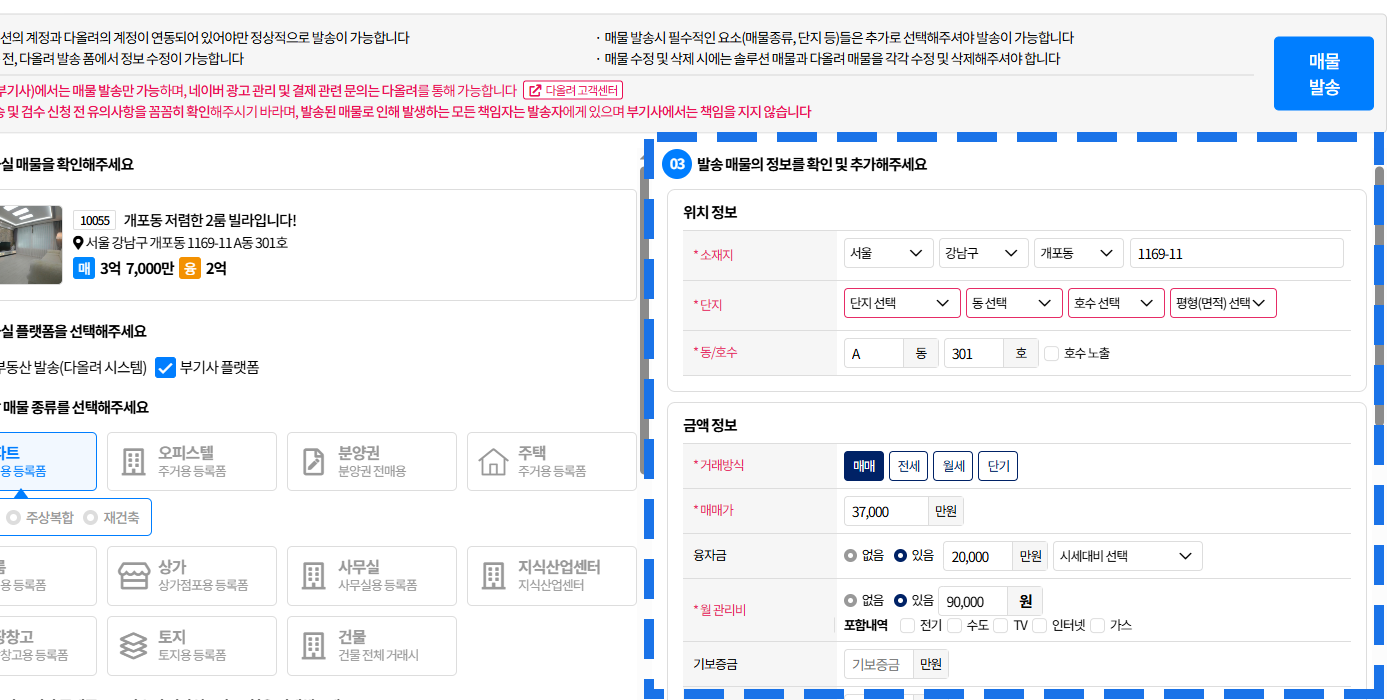Click the 주택 house icon

coord(493,461)
